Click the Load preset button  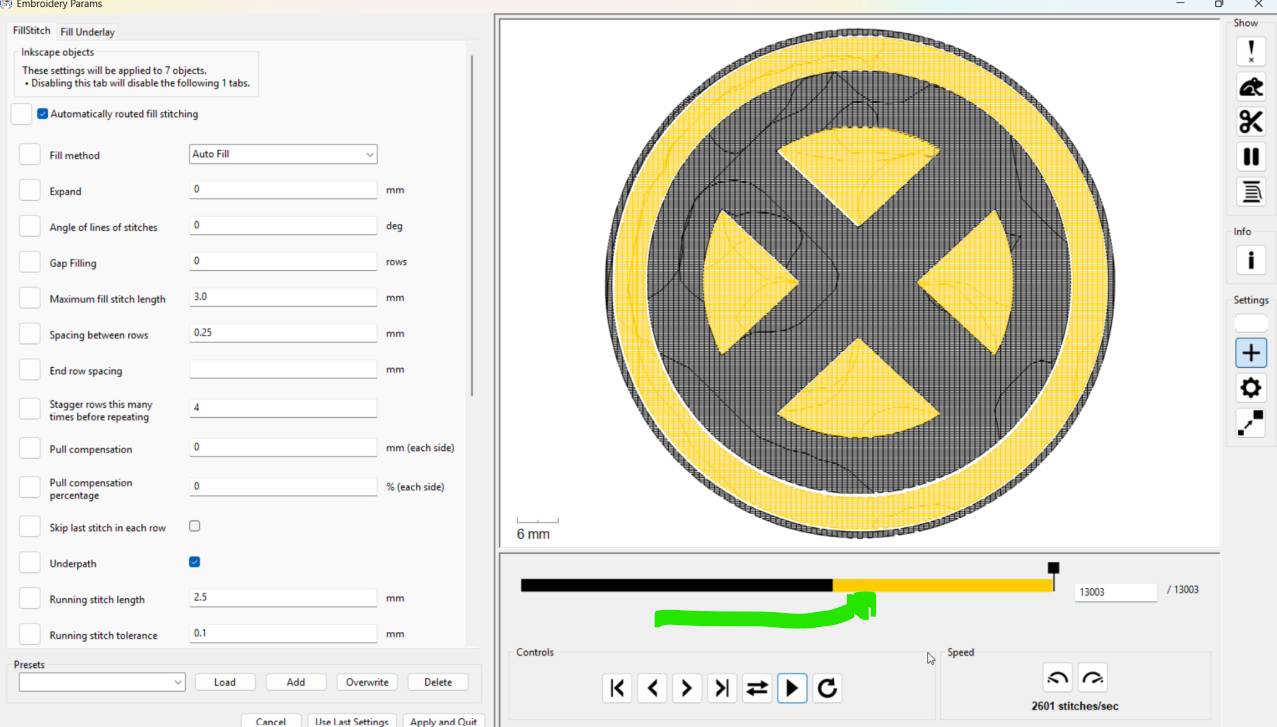click(225, 682)
